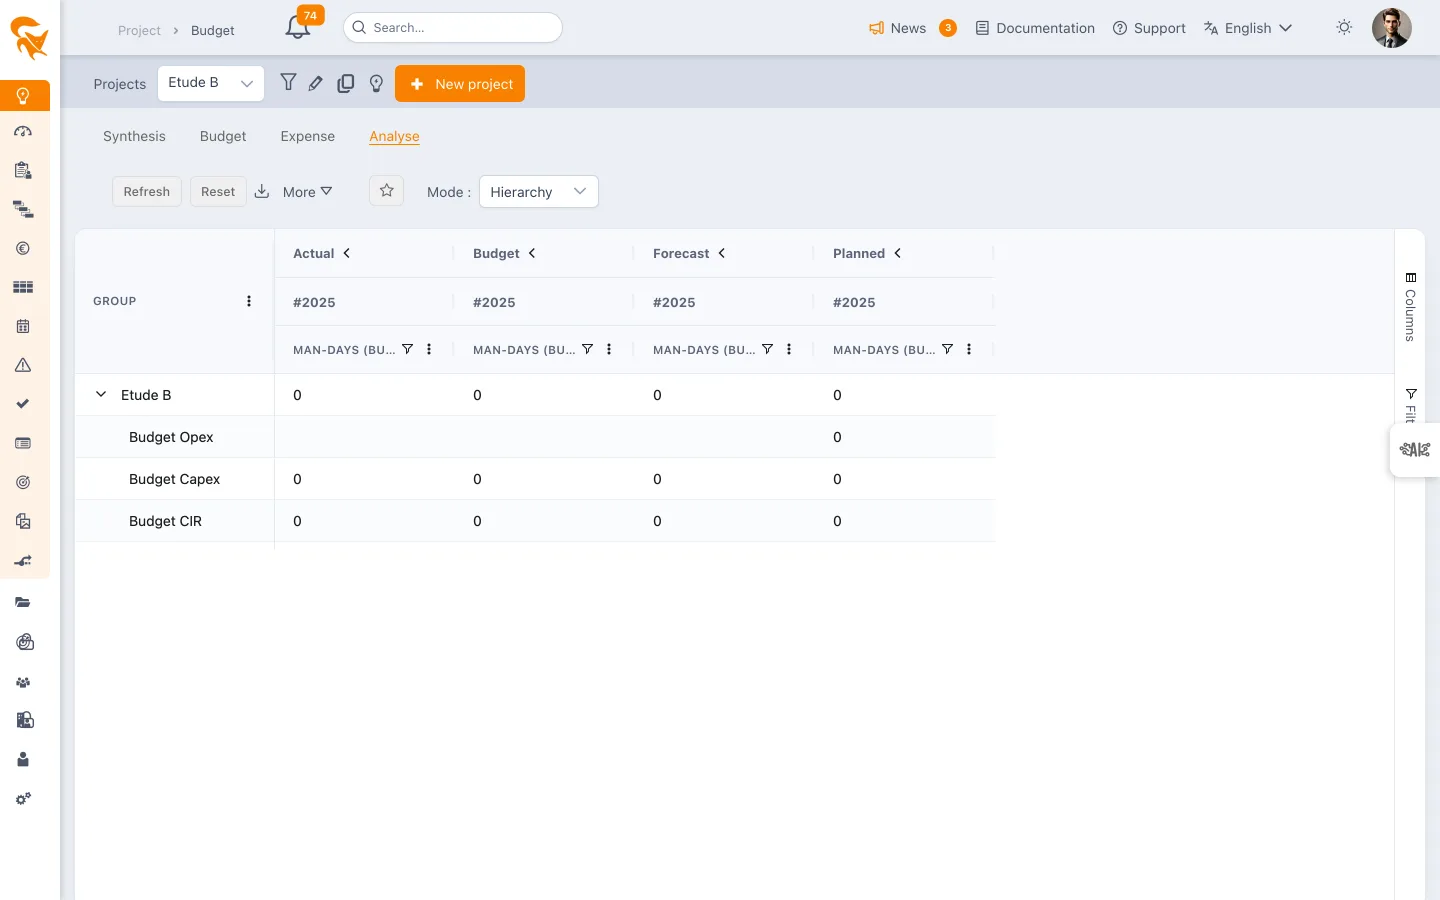Viewport: 1440px width, 900px height.
Task: Click the Search input field
Action: point(453,28)
